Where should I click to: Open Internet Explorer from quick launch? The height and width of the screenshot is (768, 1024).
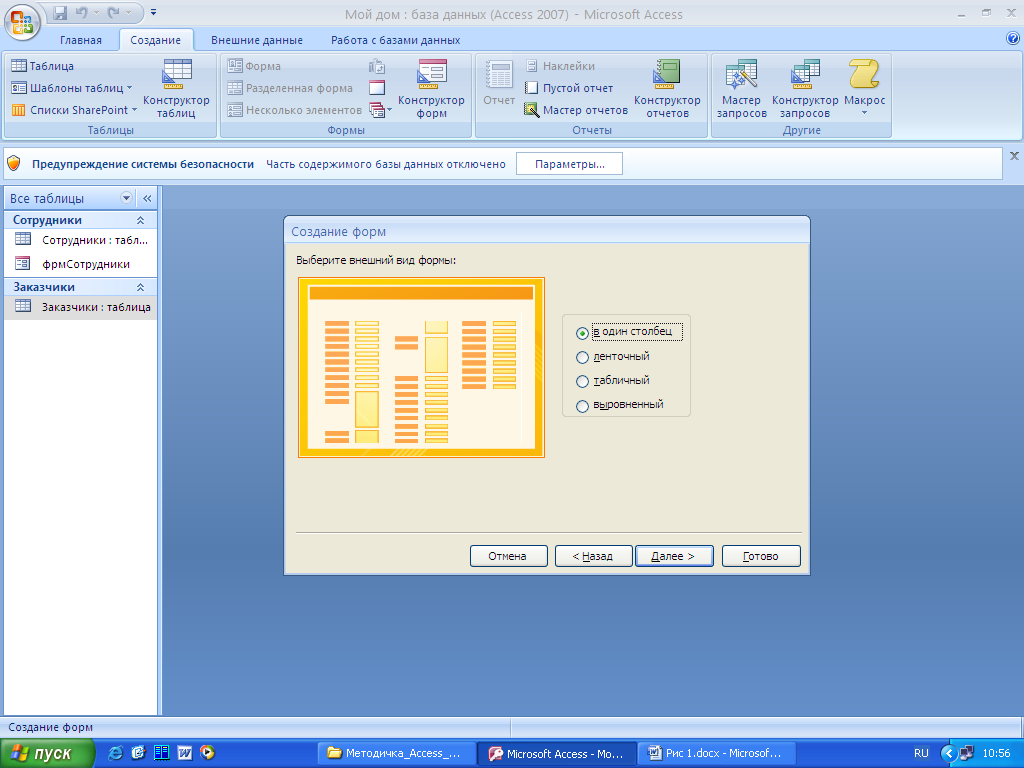pos(116,753)
